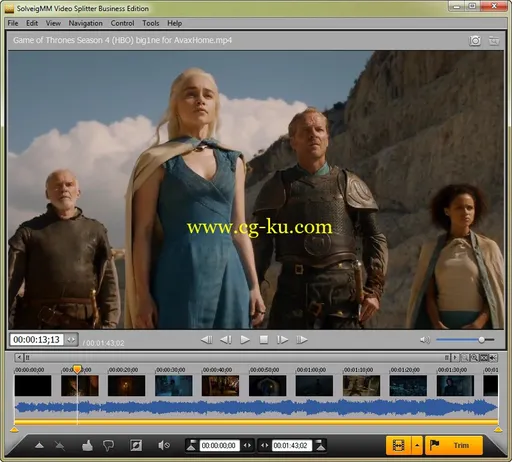
Task: Expand the dropdown arrow next to film strip
Action: click(x=417, y=445)
